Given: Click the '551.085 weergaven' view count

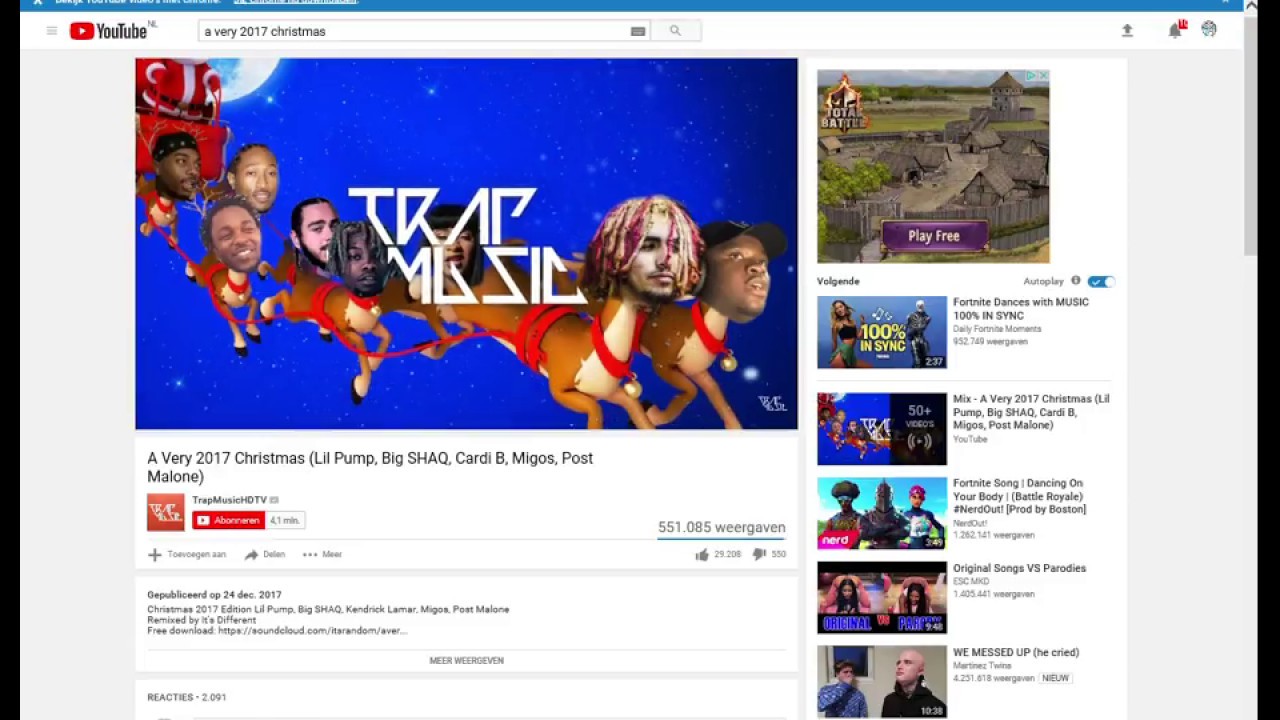Looking at the screenshot, I should pyautogui.click(x=722, y=527).
